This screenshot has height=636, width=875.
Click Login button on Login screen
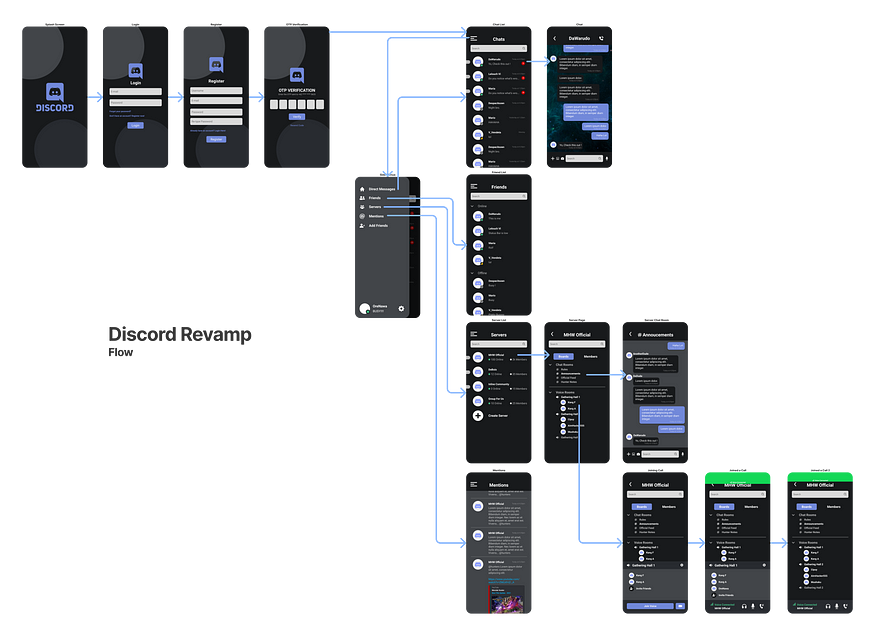click(x=136, y=126)
